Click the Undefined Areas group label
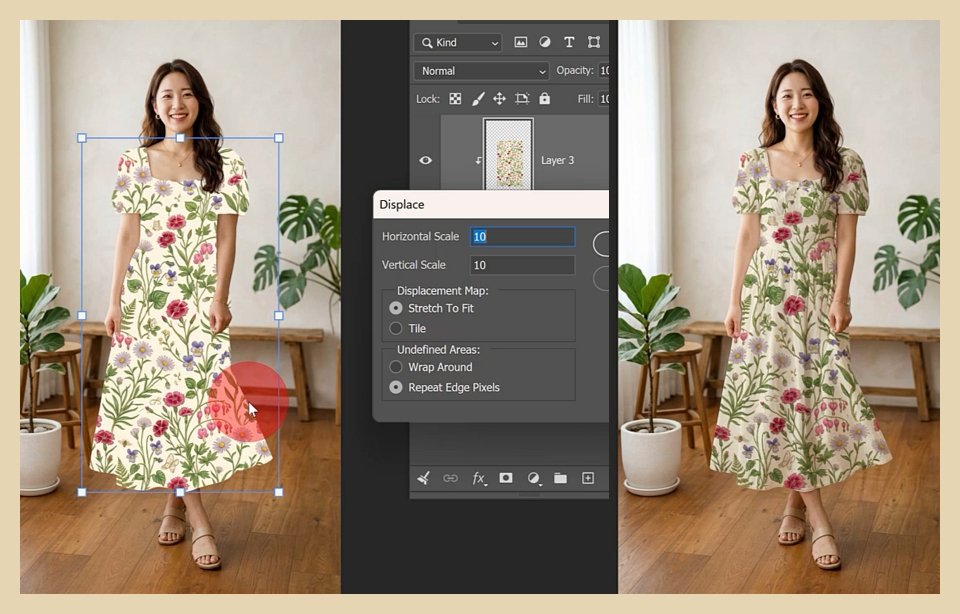This screenshot has width=960, height=614. pyautogui.click(x=438, y=350)
